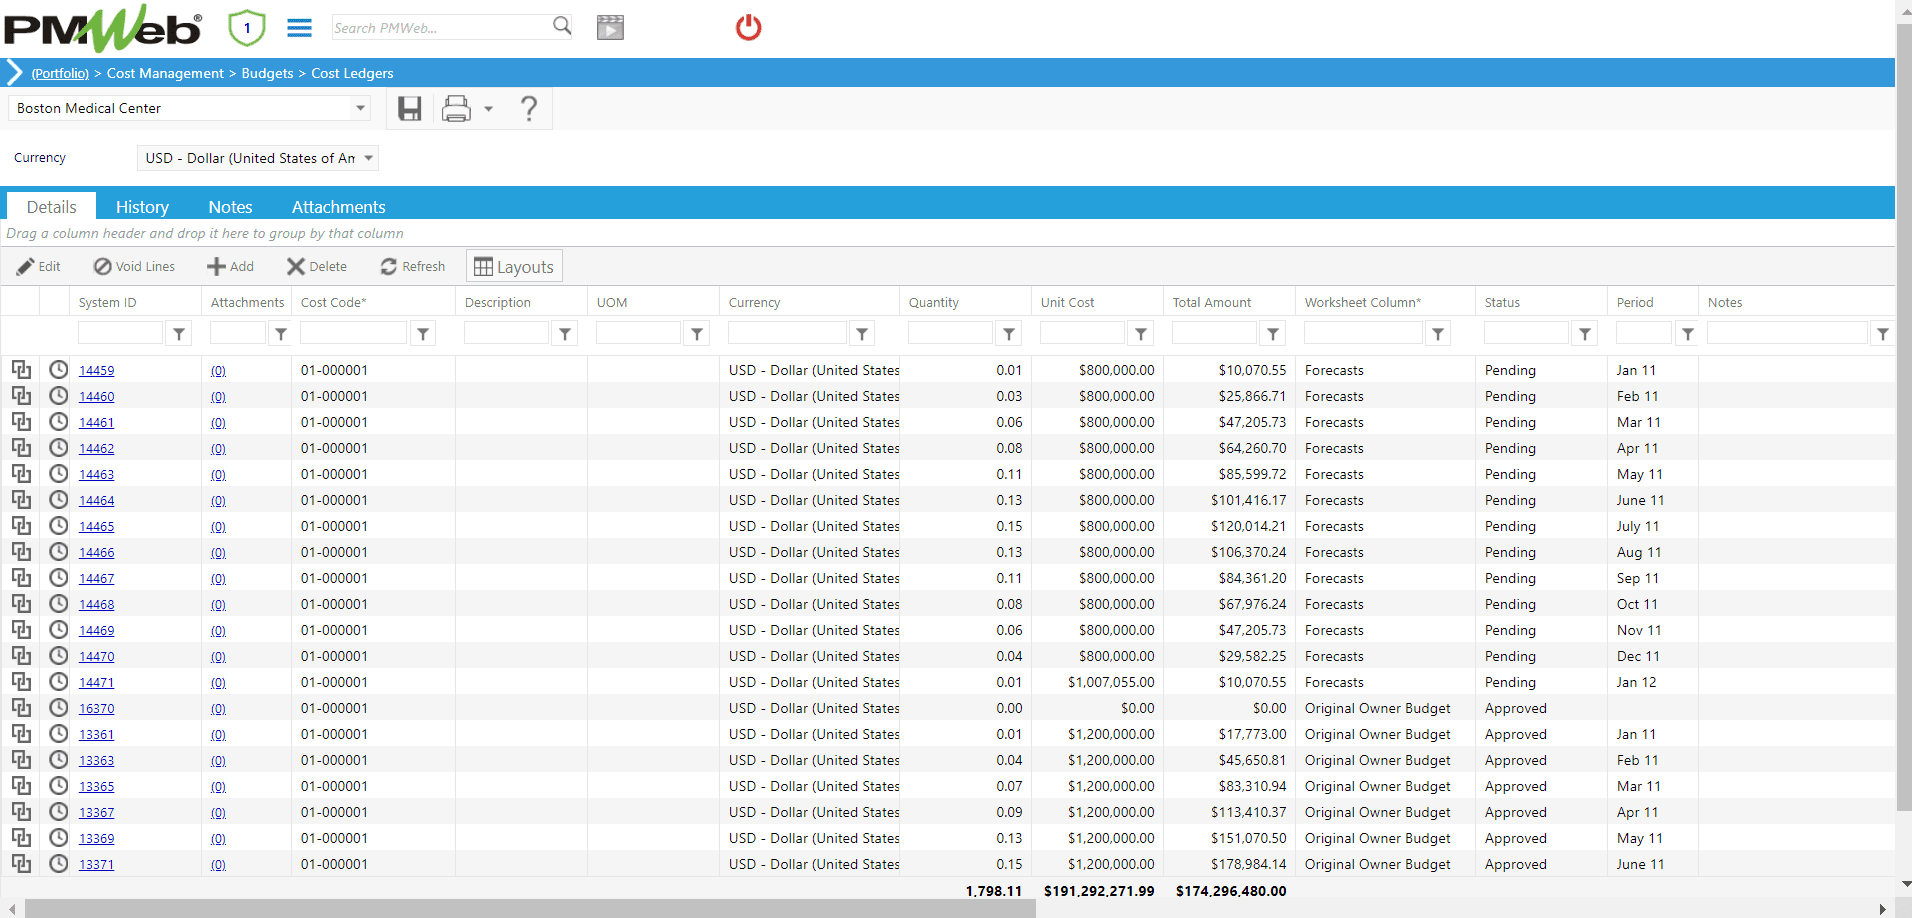Sort by Total Amount column header
The image size is (1912, 918).
[x=1212, y=302]
